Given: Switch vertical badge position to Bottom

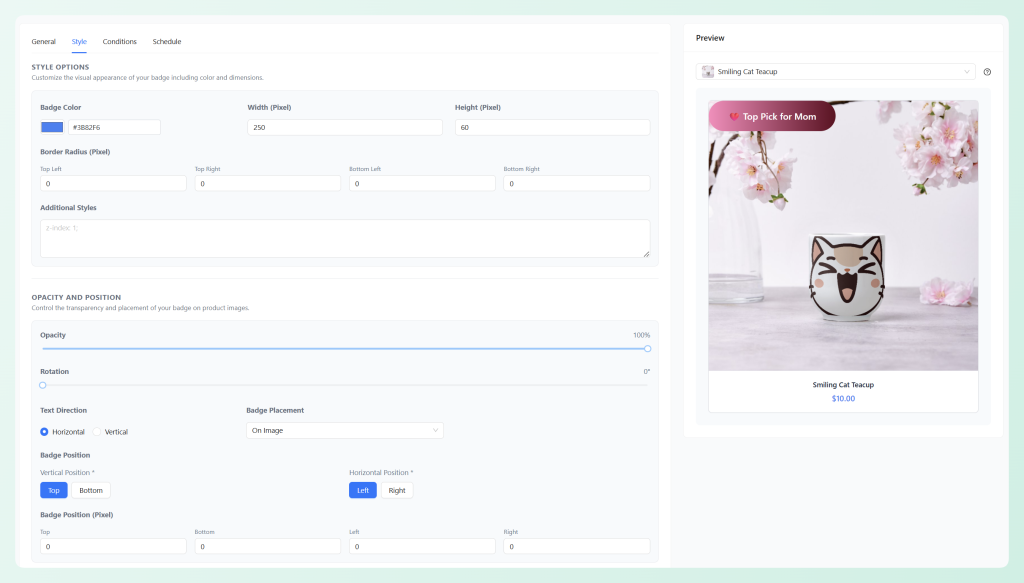Looking at the screenshot, I should click(91, 490).
